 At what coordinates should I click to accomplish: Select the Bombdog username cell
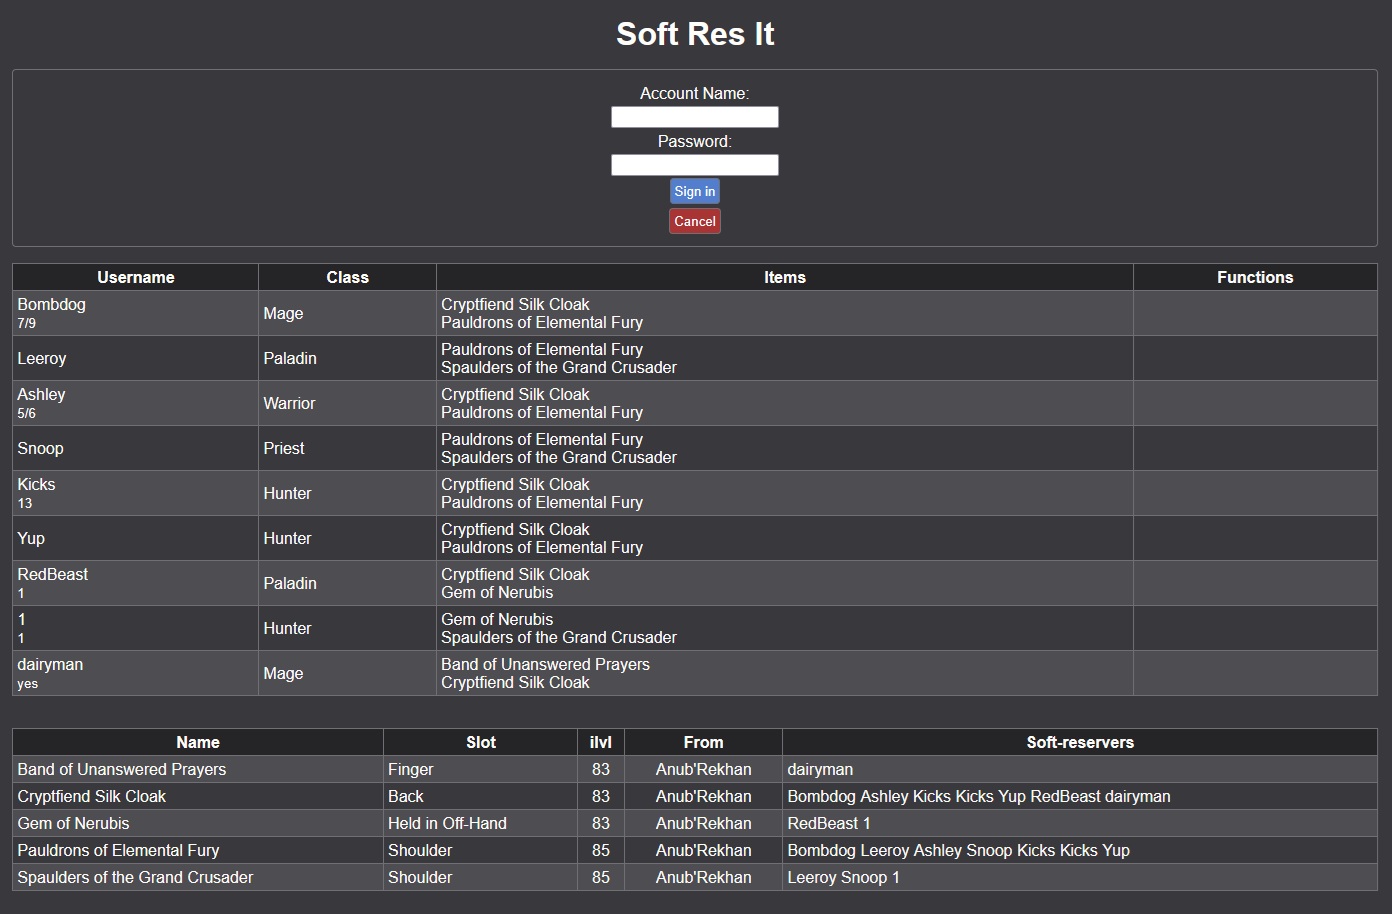click(x=51, y=305)
